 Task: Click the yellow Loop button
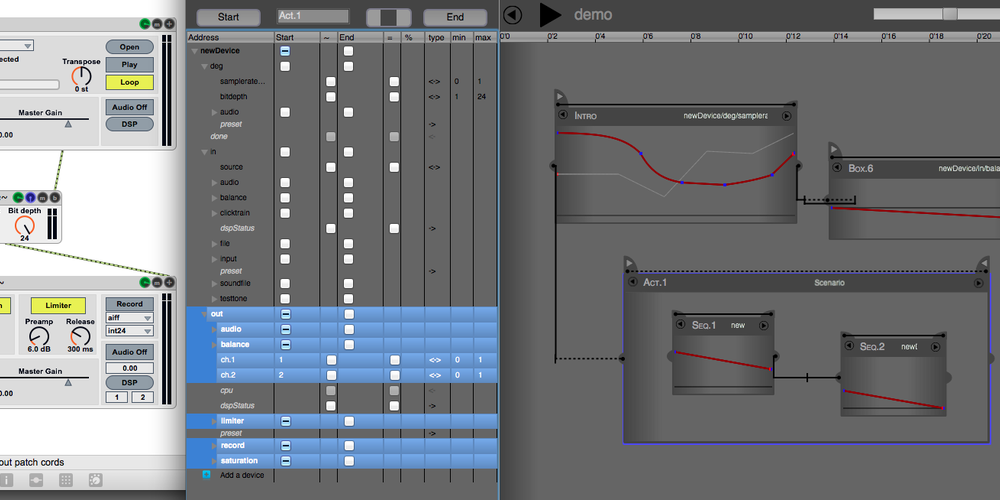(129, 82)
